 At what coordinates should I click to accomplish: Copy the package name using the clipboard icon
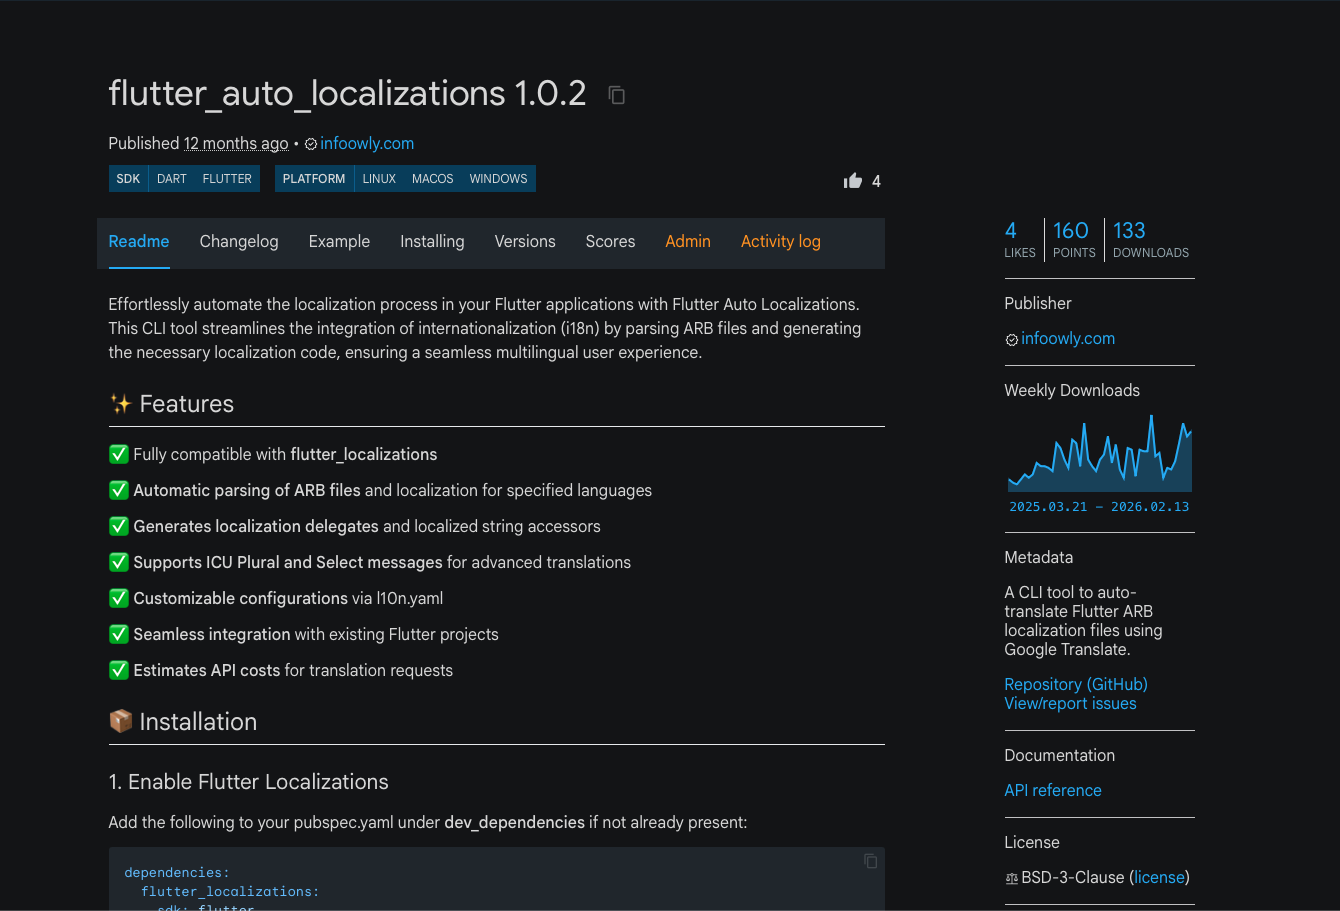coord(616,94)
